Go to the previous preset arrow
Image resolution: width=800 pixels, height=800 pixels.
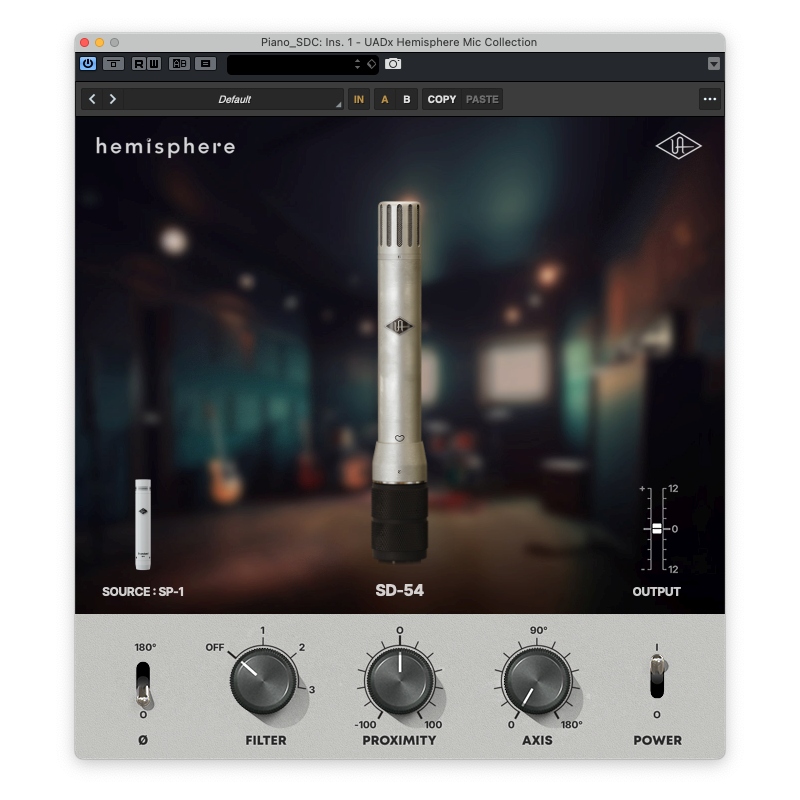[x=92, y=99]
